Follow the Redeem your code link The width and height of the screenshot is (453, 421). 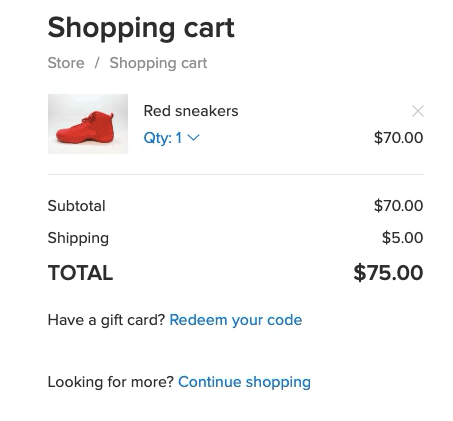coord(236,320)
